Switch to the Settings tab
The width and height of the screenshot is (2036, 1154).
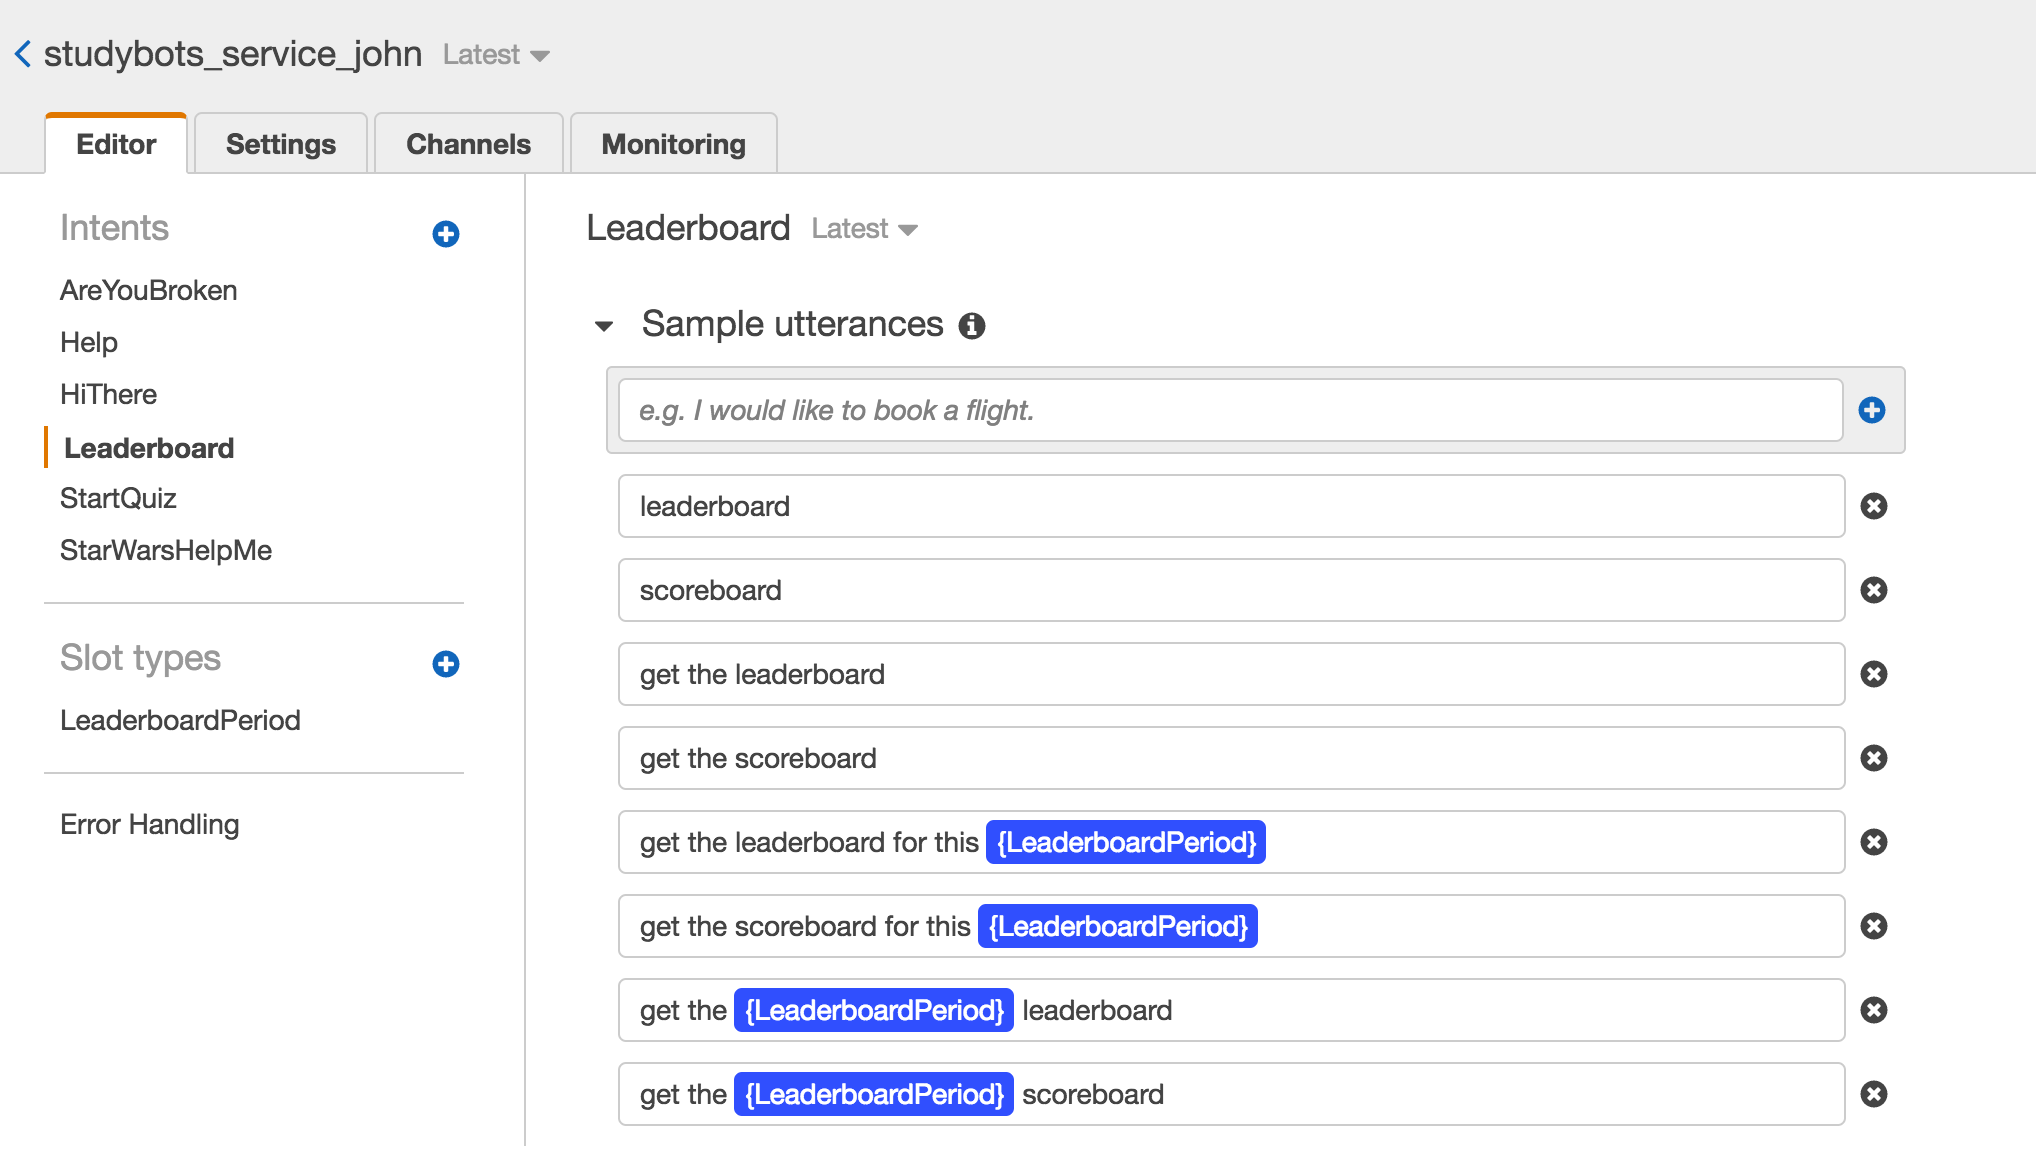click(281, 144)
